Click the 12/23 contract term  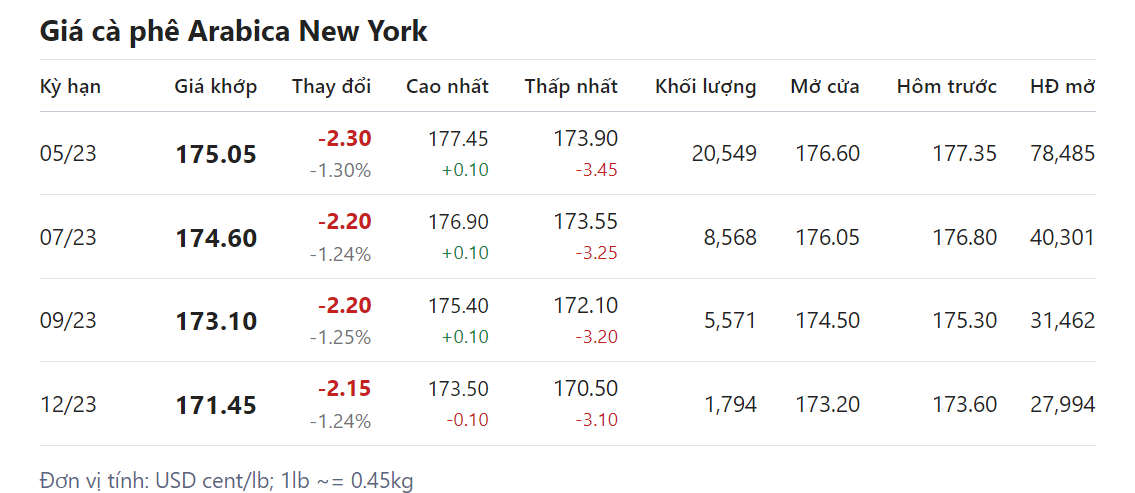69,405
